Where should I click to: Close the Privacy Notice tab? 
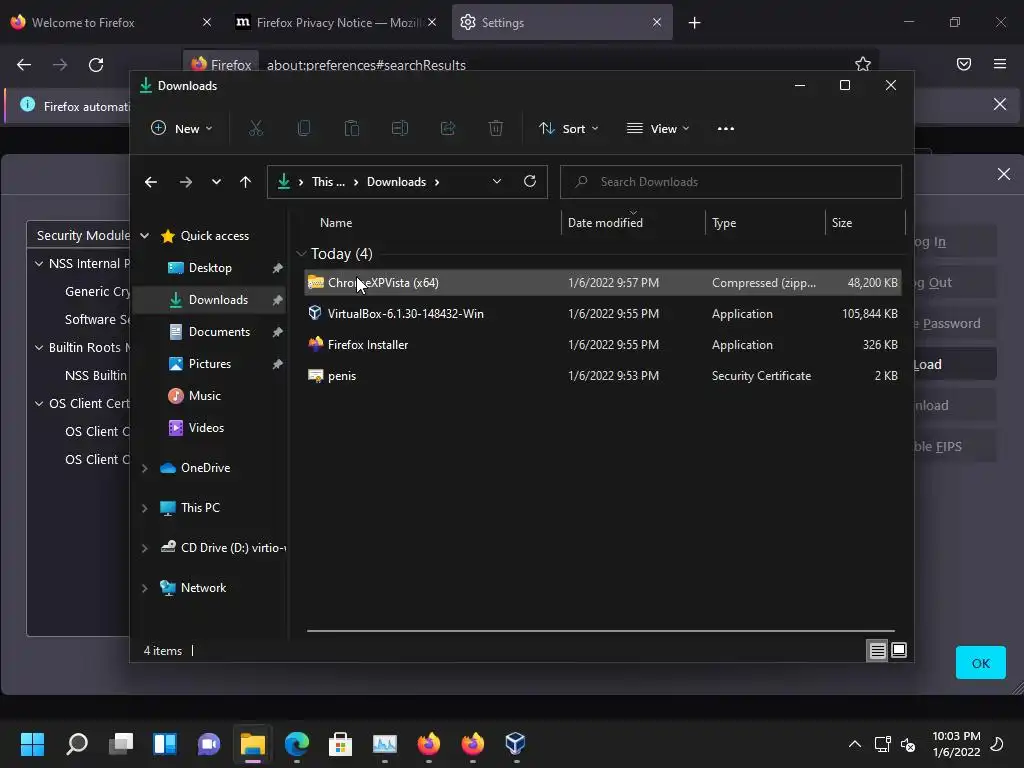pyautogui.click(x=432, y=23)
